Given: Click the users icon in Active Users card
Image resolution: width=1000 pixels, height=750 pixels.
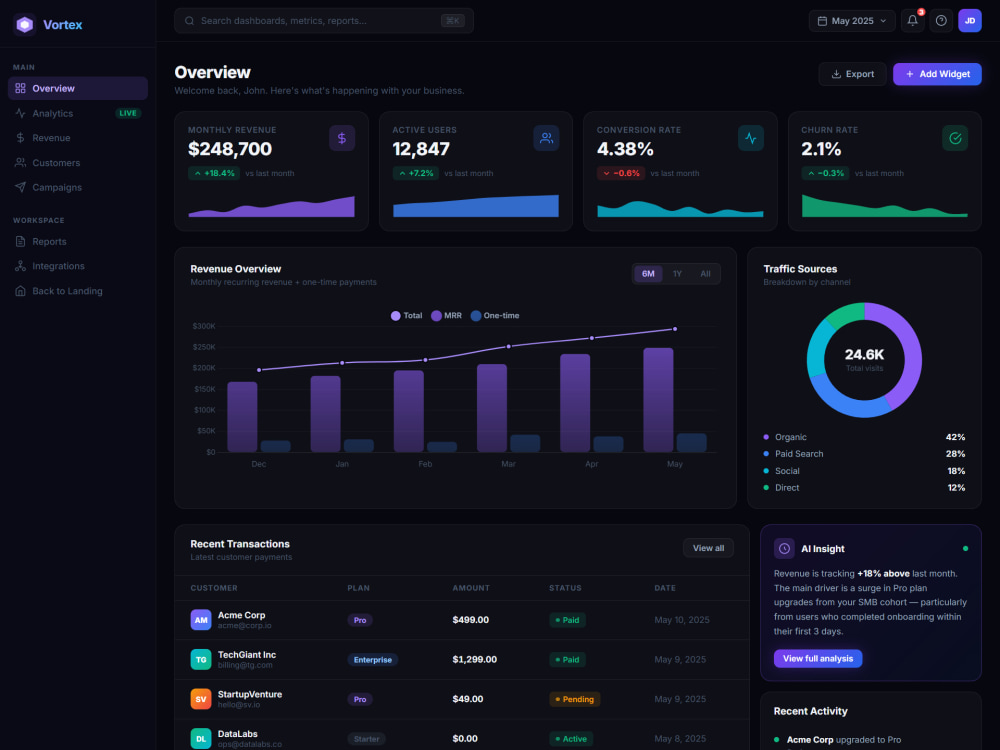Looking at the screenshot, I should [x=547, y=138].
